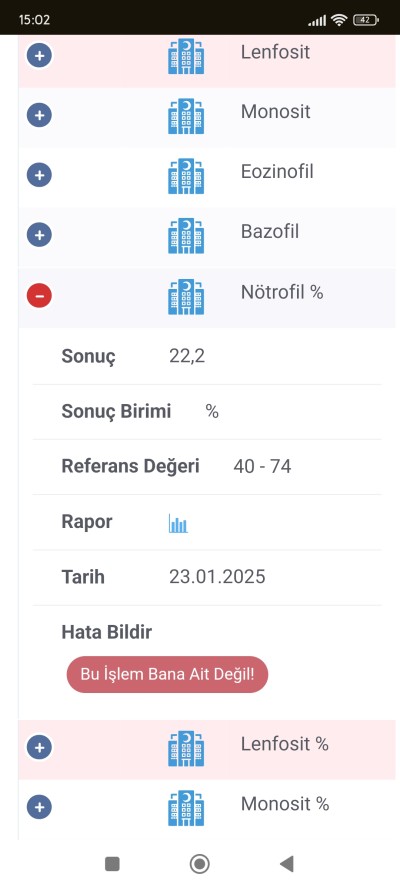Open the Rapor bar chart icon
The width and height of the screenshot is (400, 888).
tap(178, 523)
